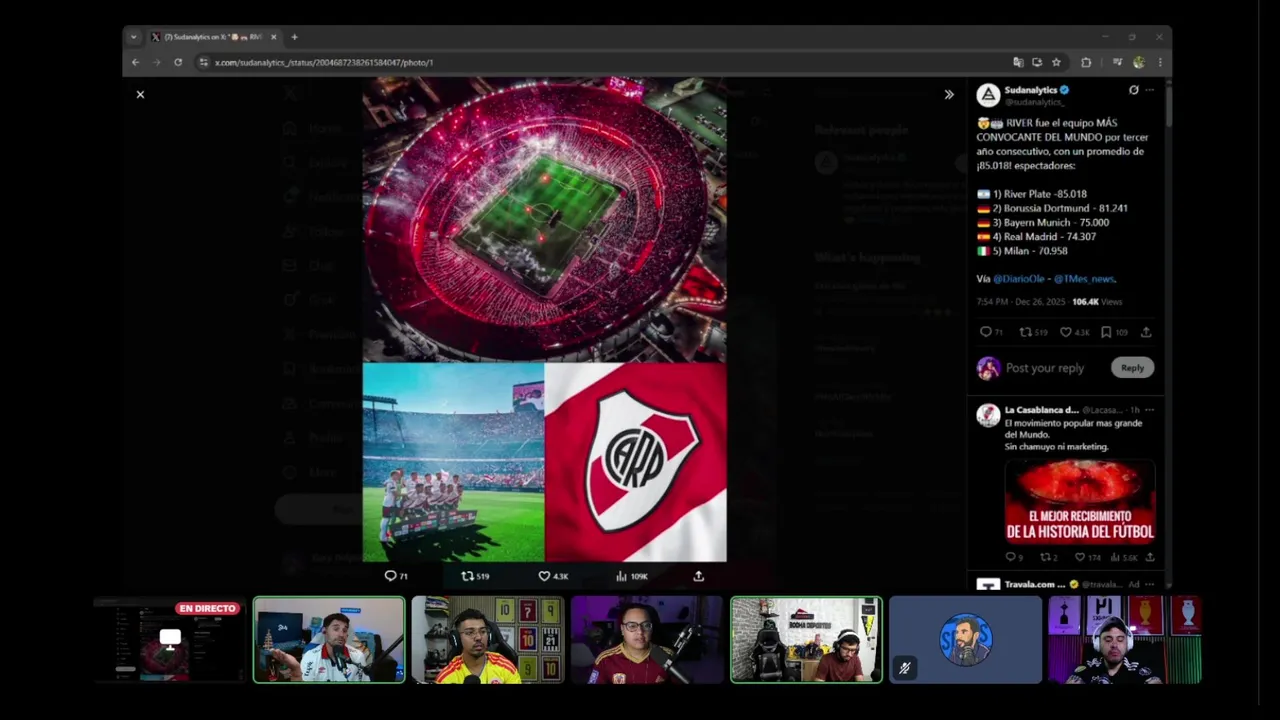Viewport: 1280px width, 720px height.
Task: Open the @TMes_news mention link
Action: [x=1084, y=279]
